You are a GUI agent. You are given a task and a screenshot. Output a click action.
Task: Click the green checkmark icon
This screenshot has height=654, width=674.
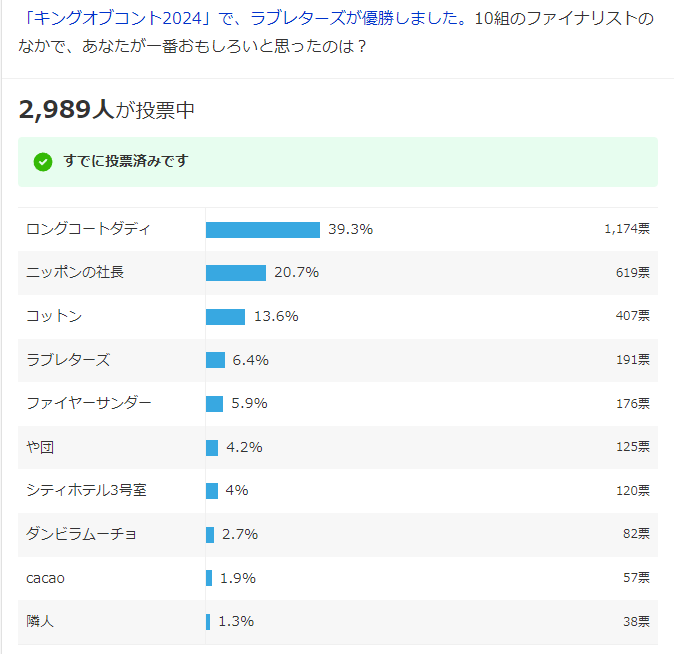[43, 162]
